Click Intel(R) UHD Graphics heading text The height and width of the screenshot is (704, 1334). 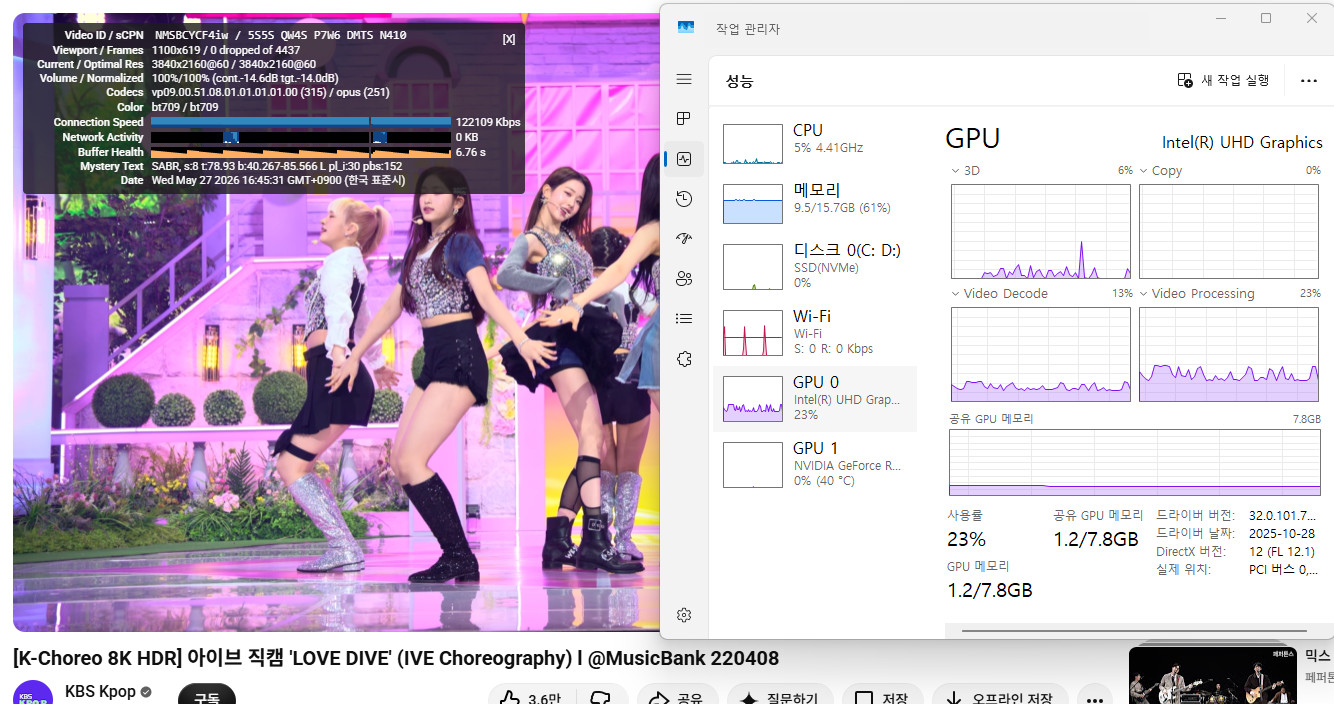click(1242, 143)
